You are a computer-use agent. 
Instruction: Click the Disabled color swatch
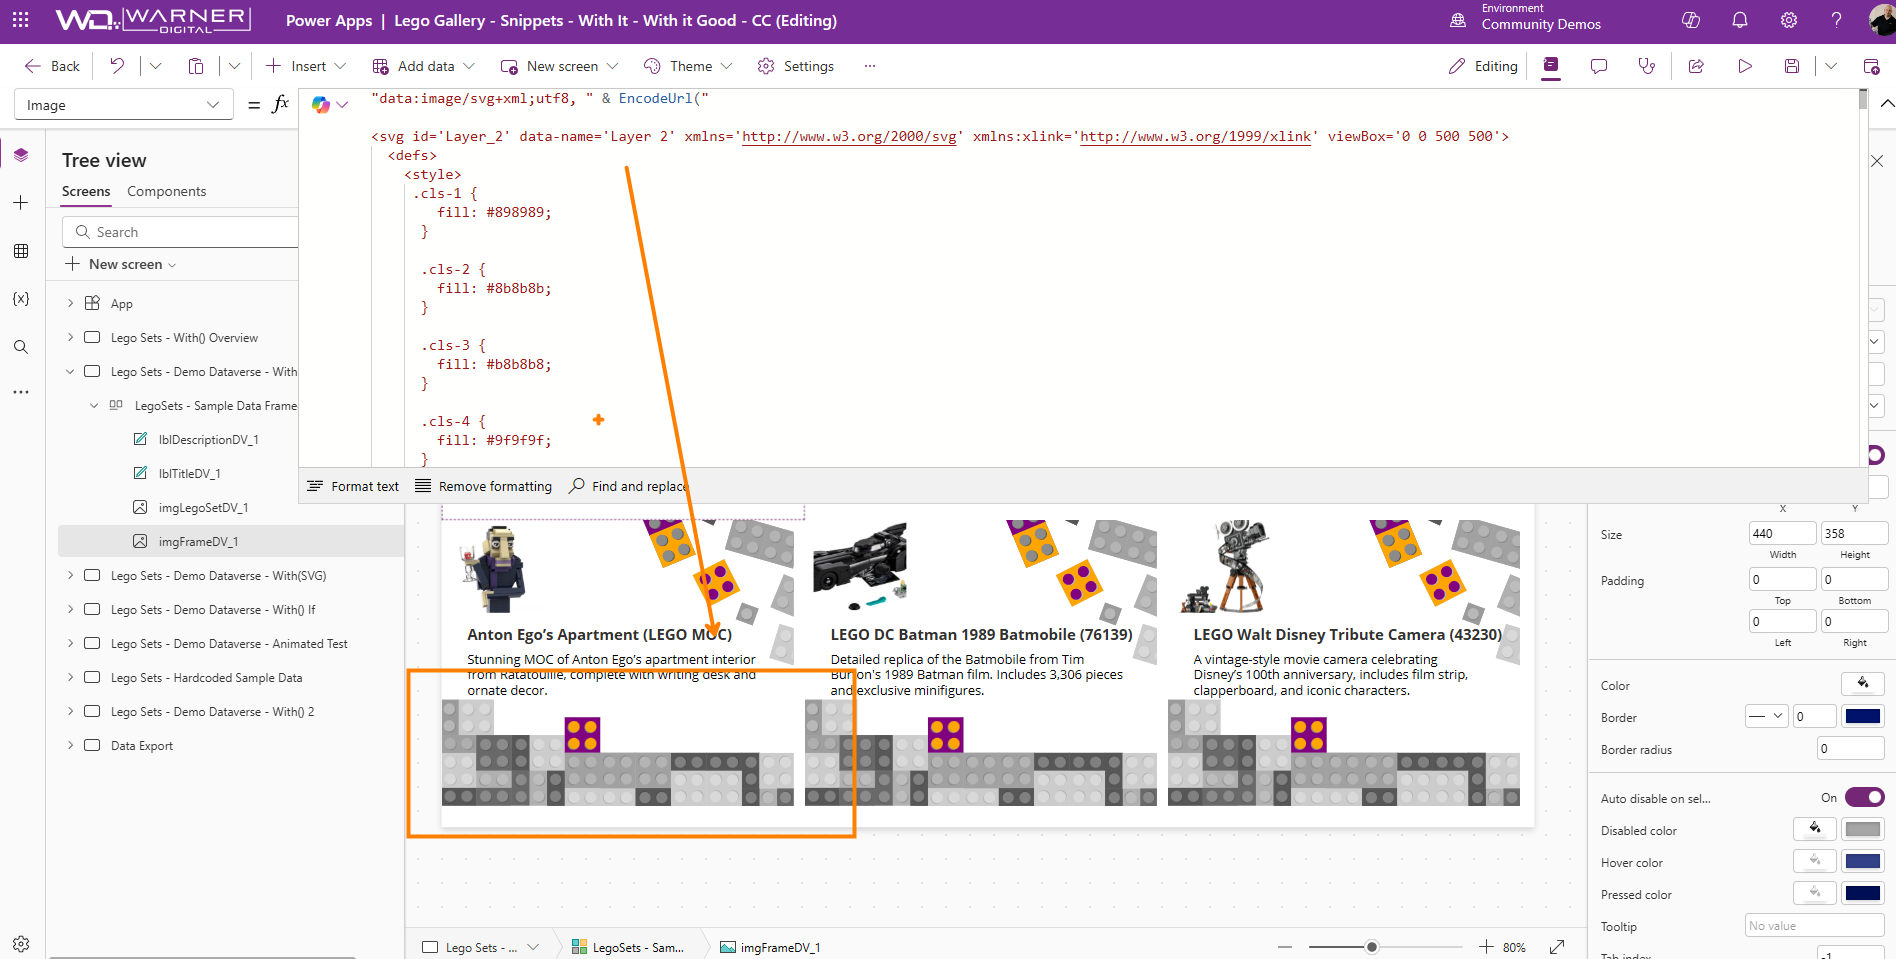tap(1863, 829)
